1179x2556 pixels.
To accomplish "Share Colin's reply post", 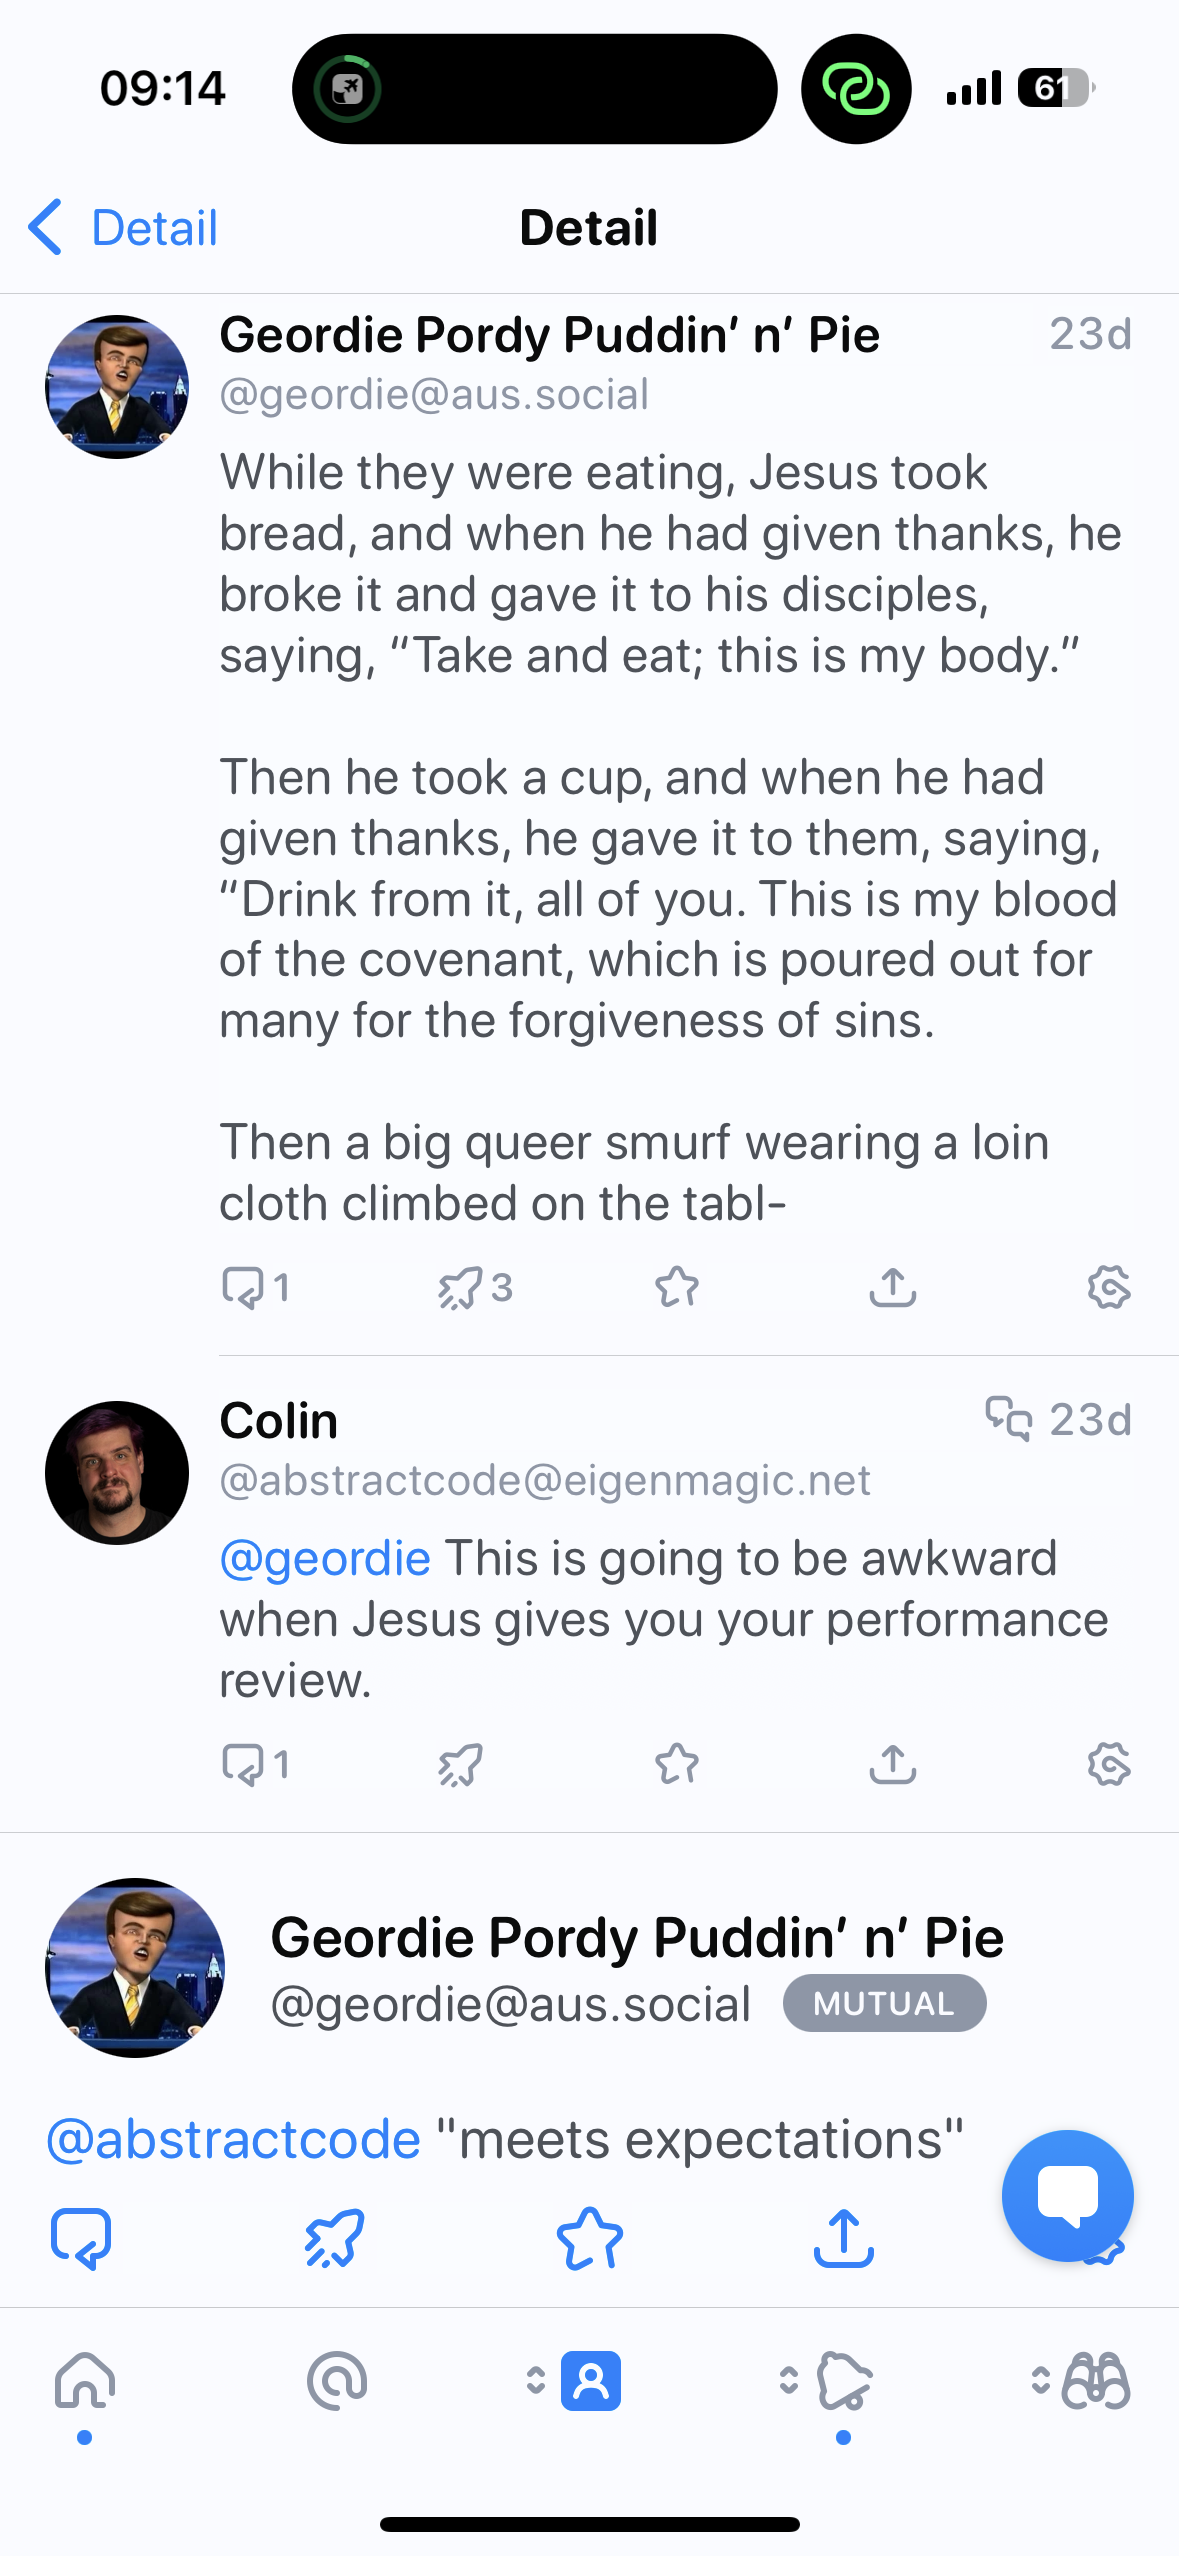I will [x=893, y=1764].
